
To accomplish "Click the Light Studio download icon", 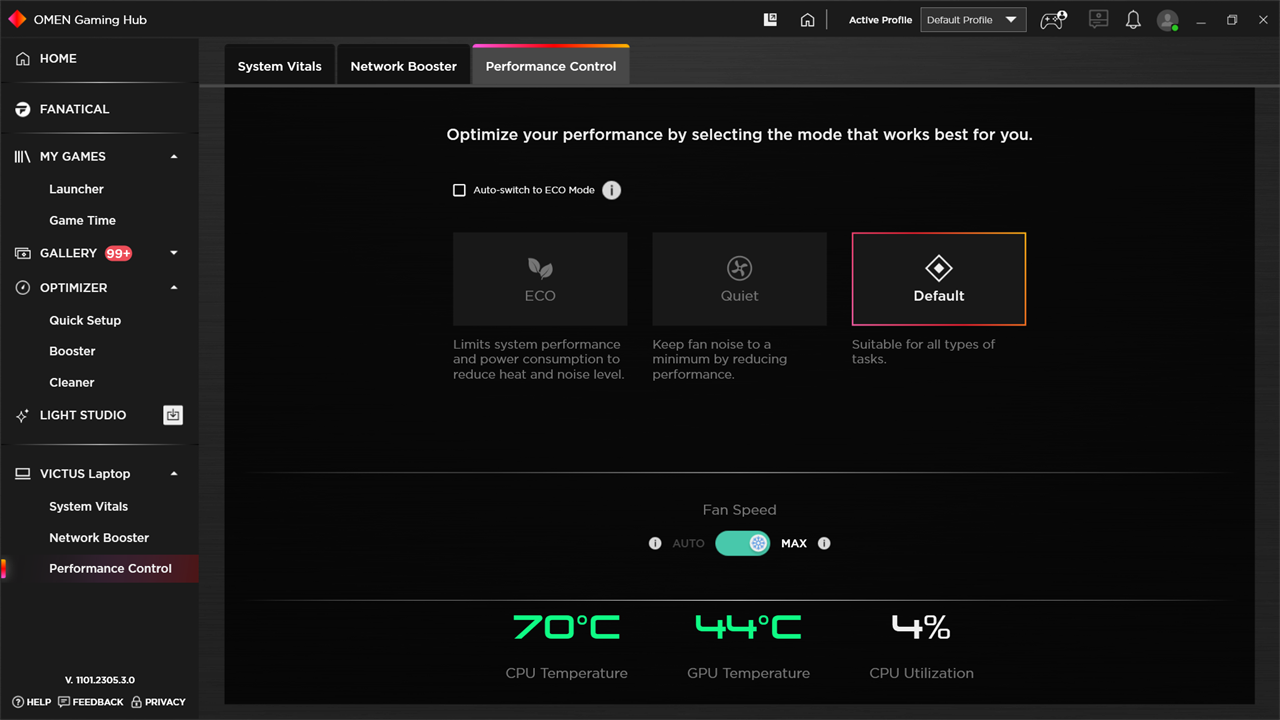I will (x=173, y=415).
